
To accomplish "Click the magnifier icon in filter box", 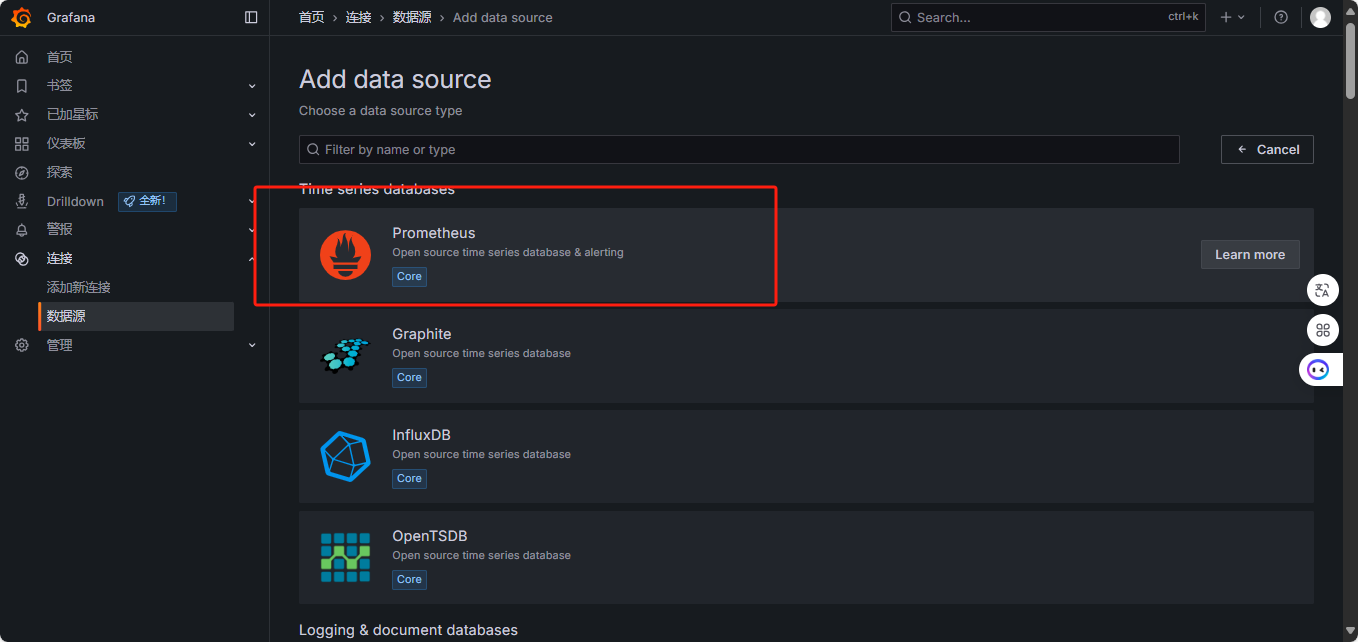I will [x=313, y=149].
